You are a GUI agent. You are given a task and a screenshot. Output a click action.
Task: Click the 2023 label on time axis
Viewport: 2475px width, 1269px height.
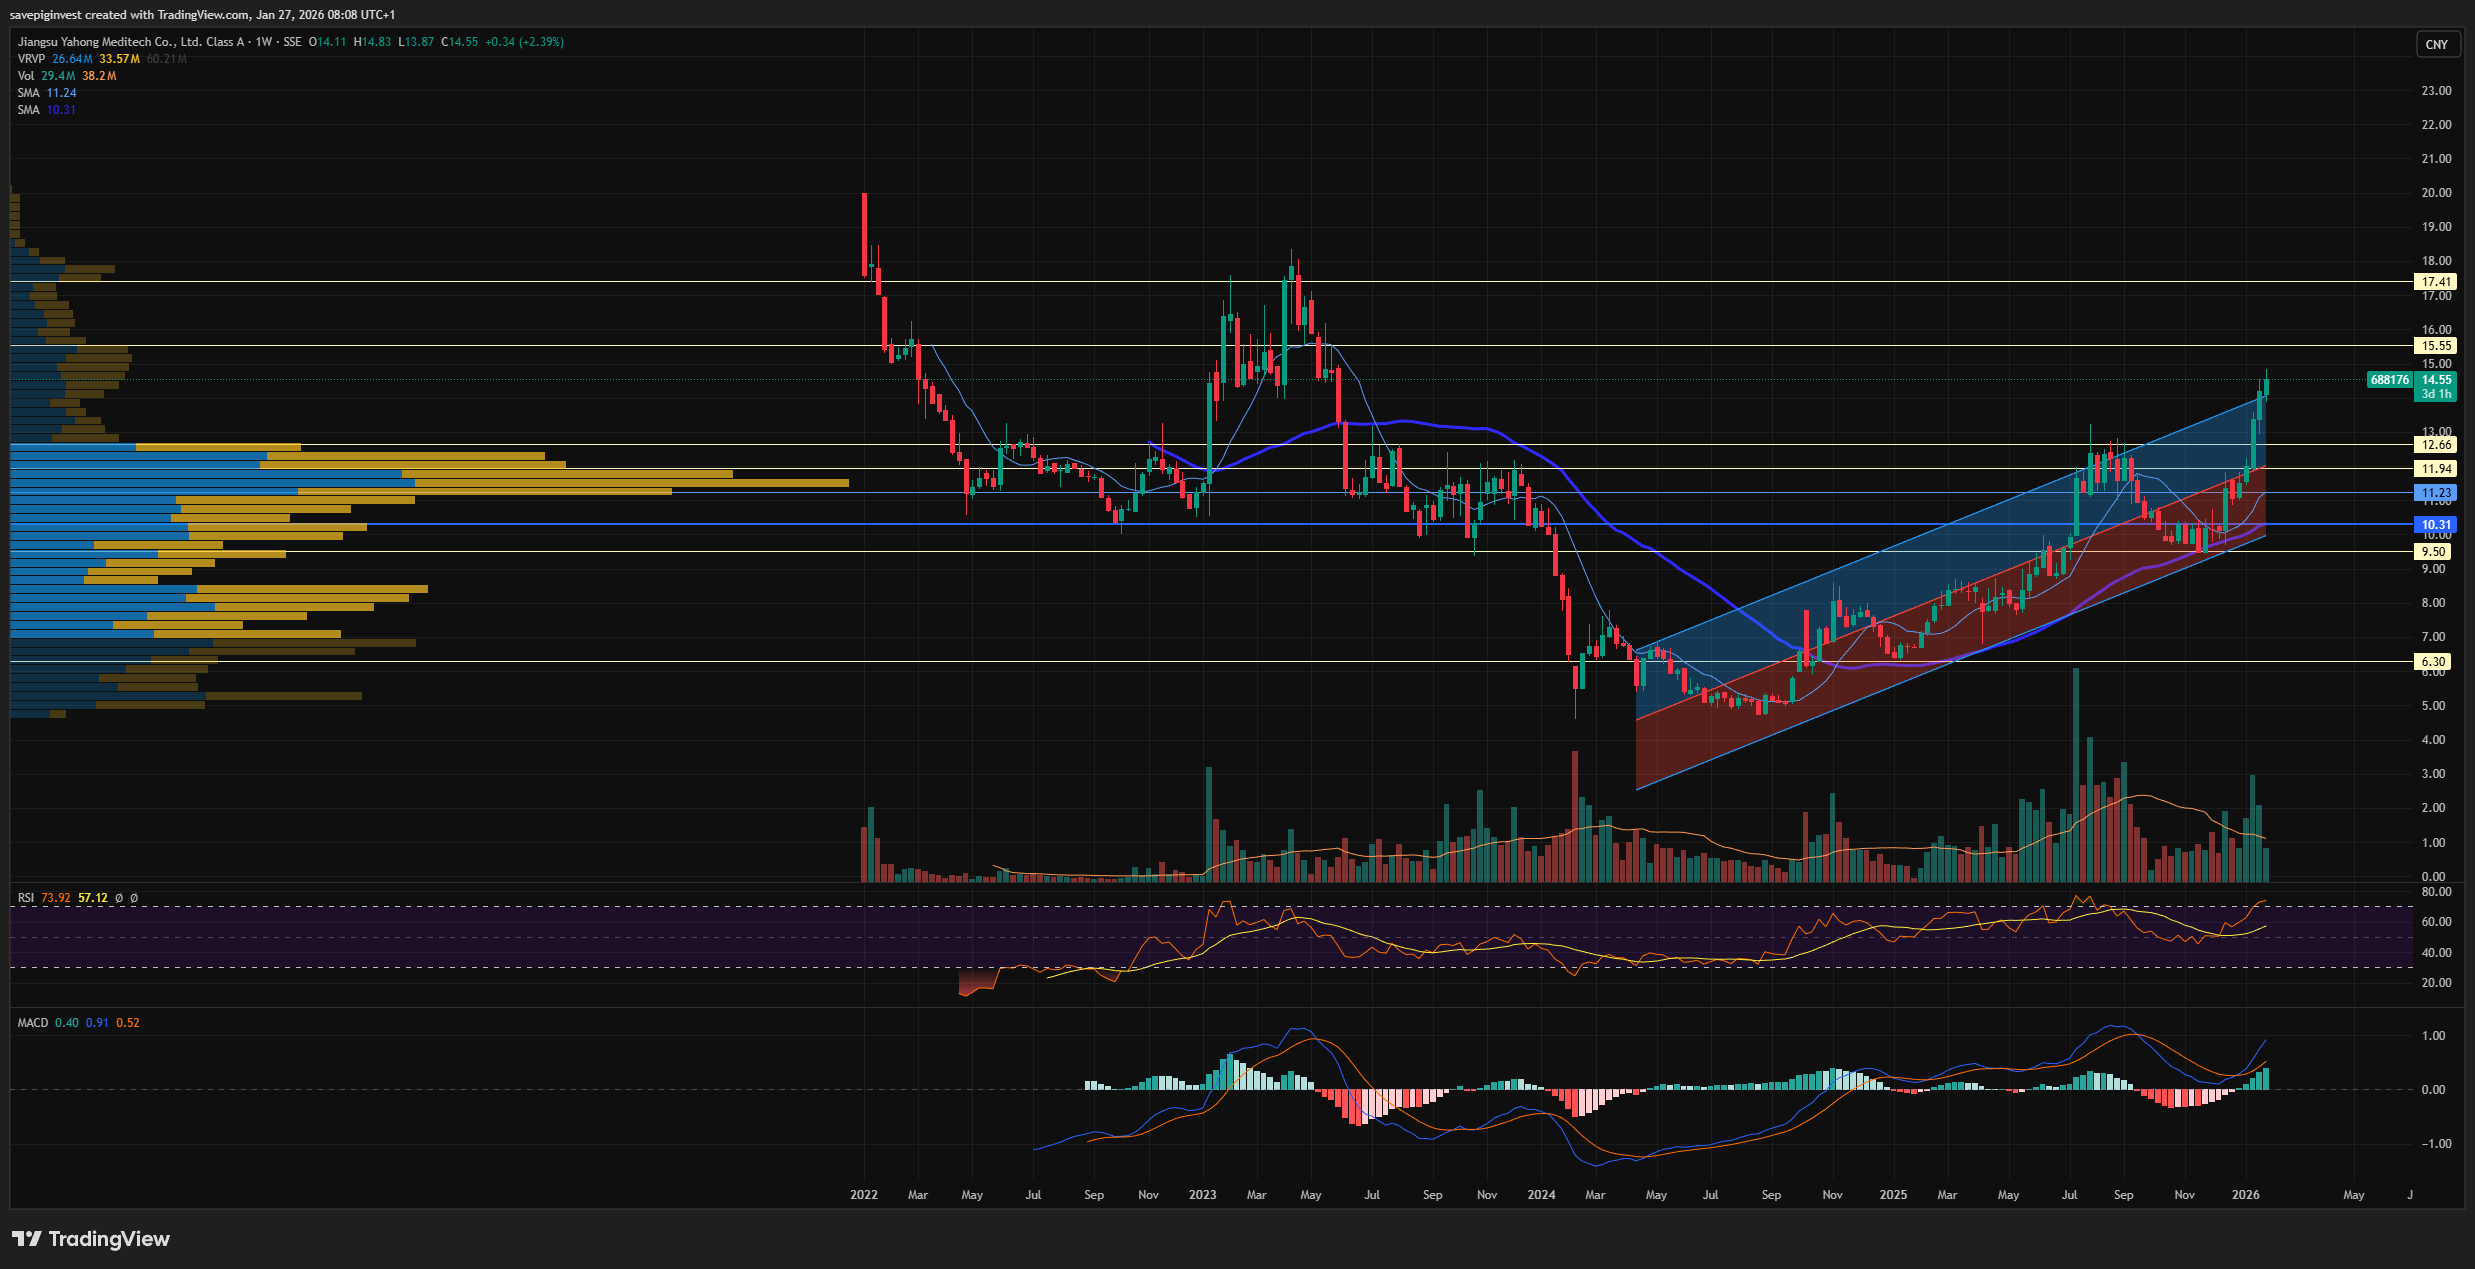point(1202,1195)
